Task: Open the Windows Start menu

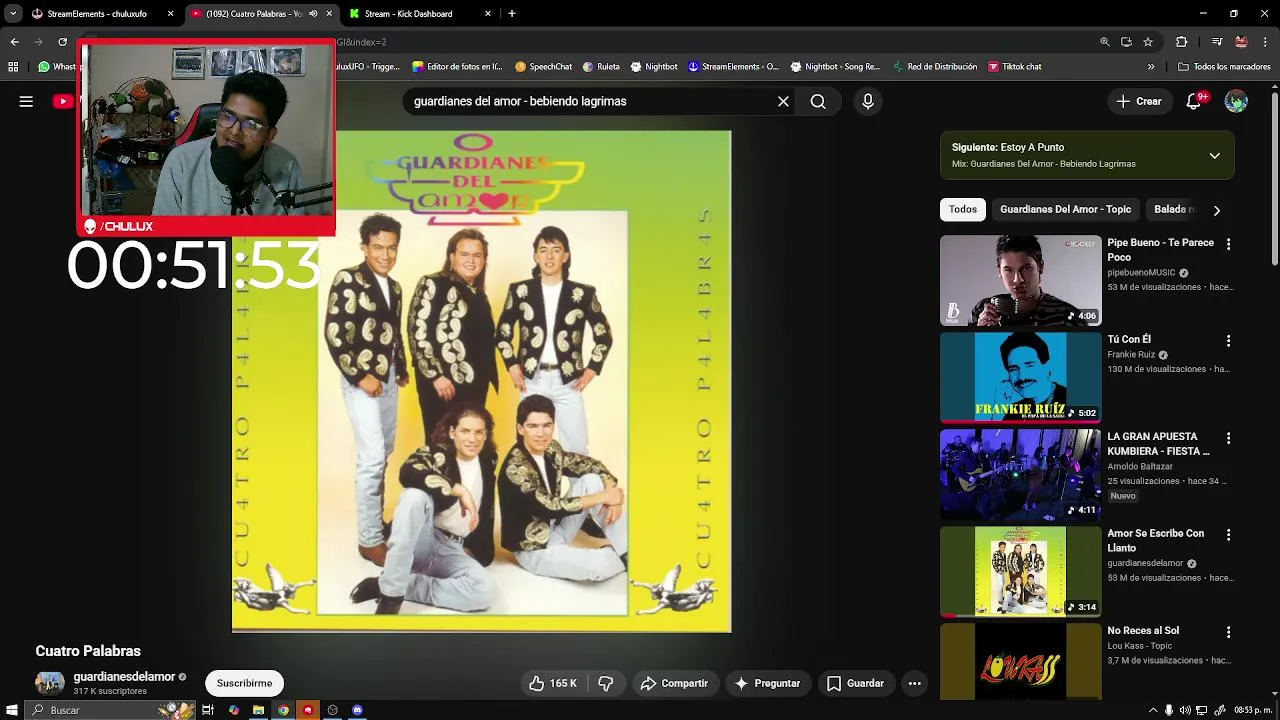Action: click(10, 710)
